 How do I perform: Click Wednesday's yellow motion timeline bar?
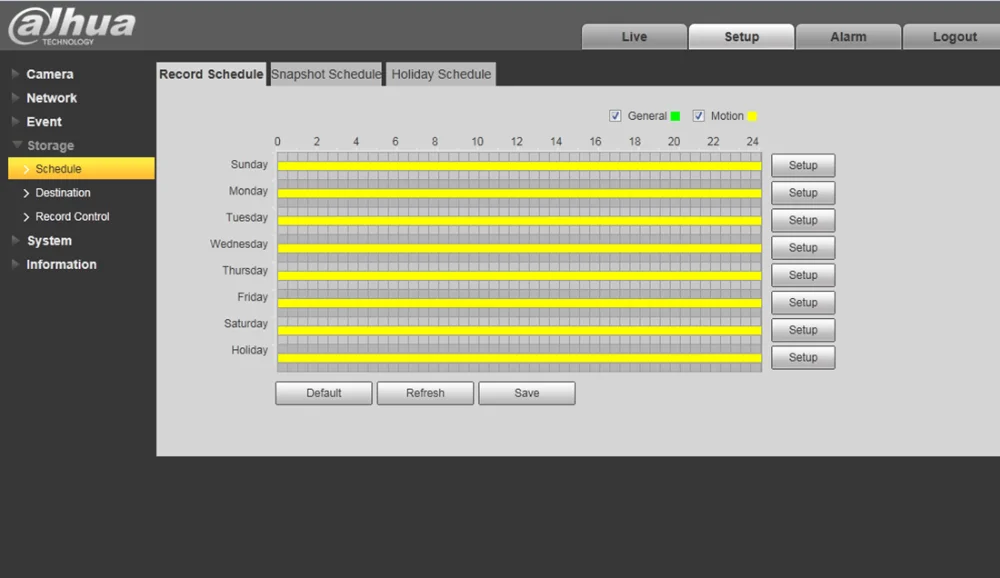coord(519,248)
